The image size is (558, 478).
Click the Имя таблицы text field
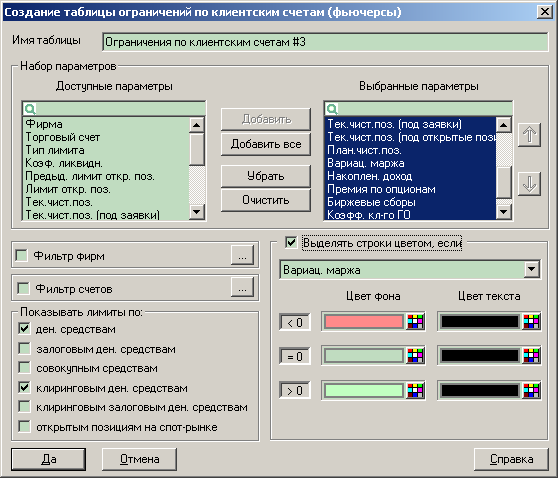[x=325, y=42]
